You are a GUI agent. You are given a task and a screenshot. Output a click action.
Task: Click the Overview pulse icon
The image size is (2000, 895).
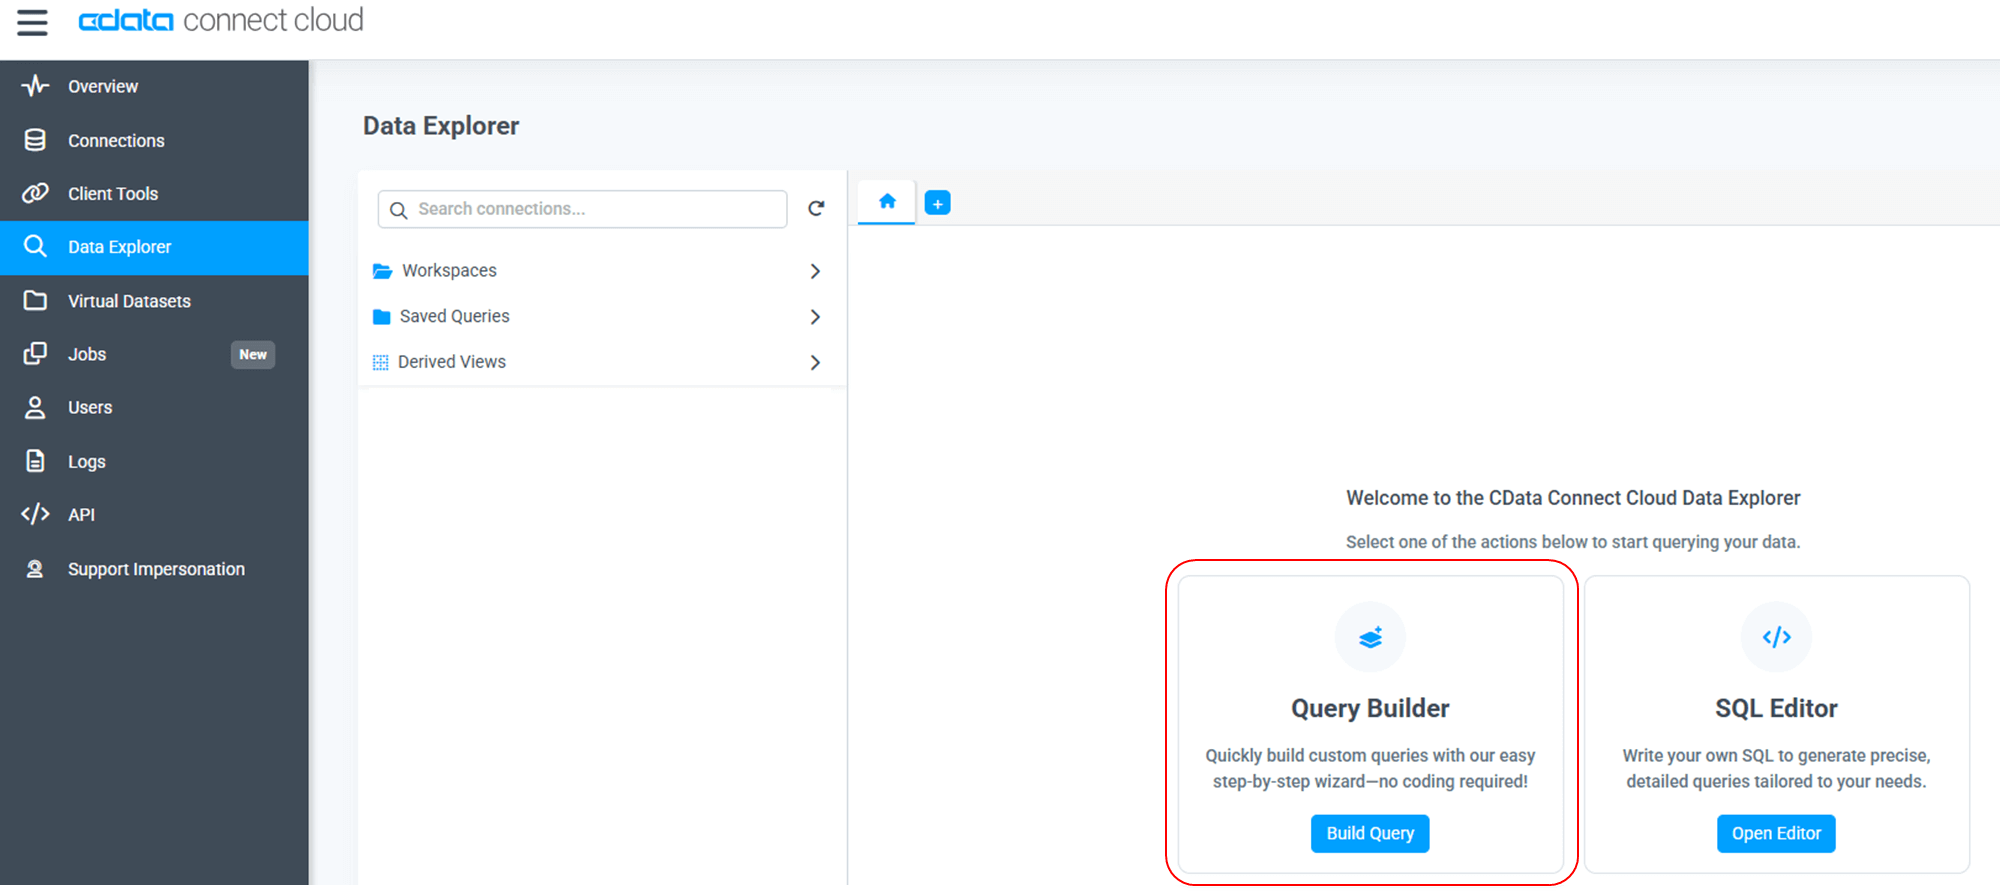[x=35, y=86]
